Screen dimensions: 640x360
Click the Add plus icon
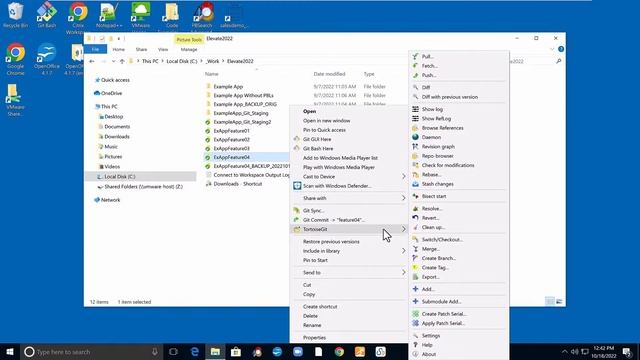tap(415, 289)
